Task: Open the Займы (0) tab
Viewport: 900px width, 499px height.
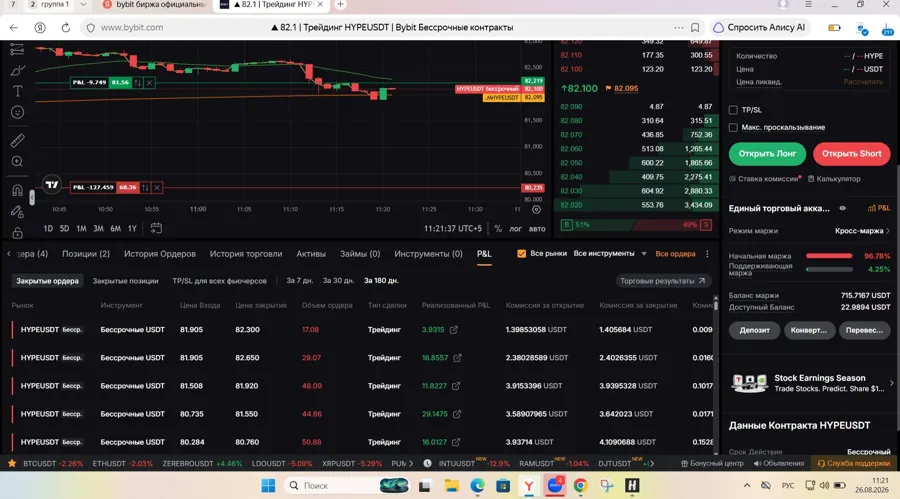Action: pyautogui.click(x=360, y=254)
